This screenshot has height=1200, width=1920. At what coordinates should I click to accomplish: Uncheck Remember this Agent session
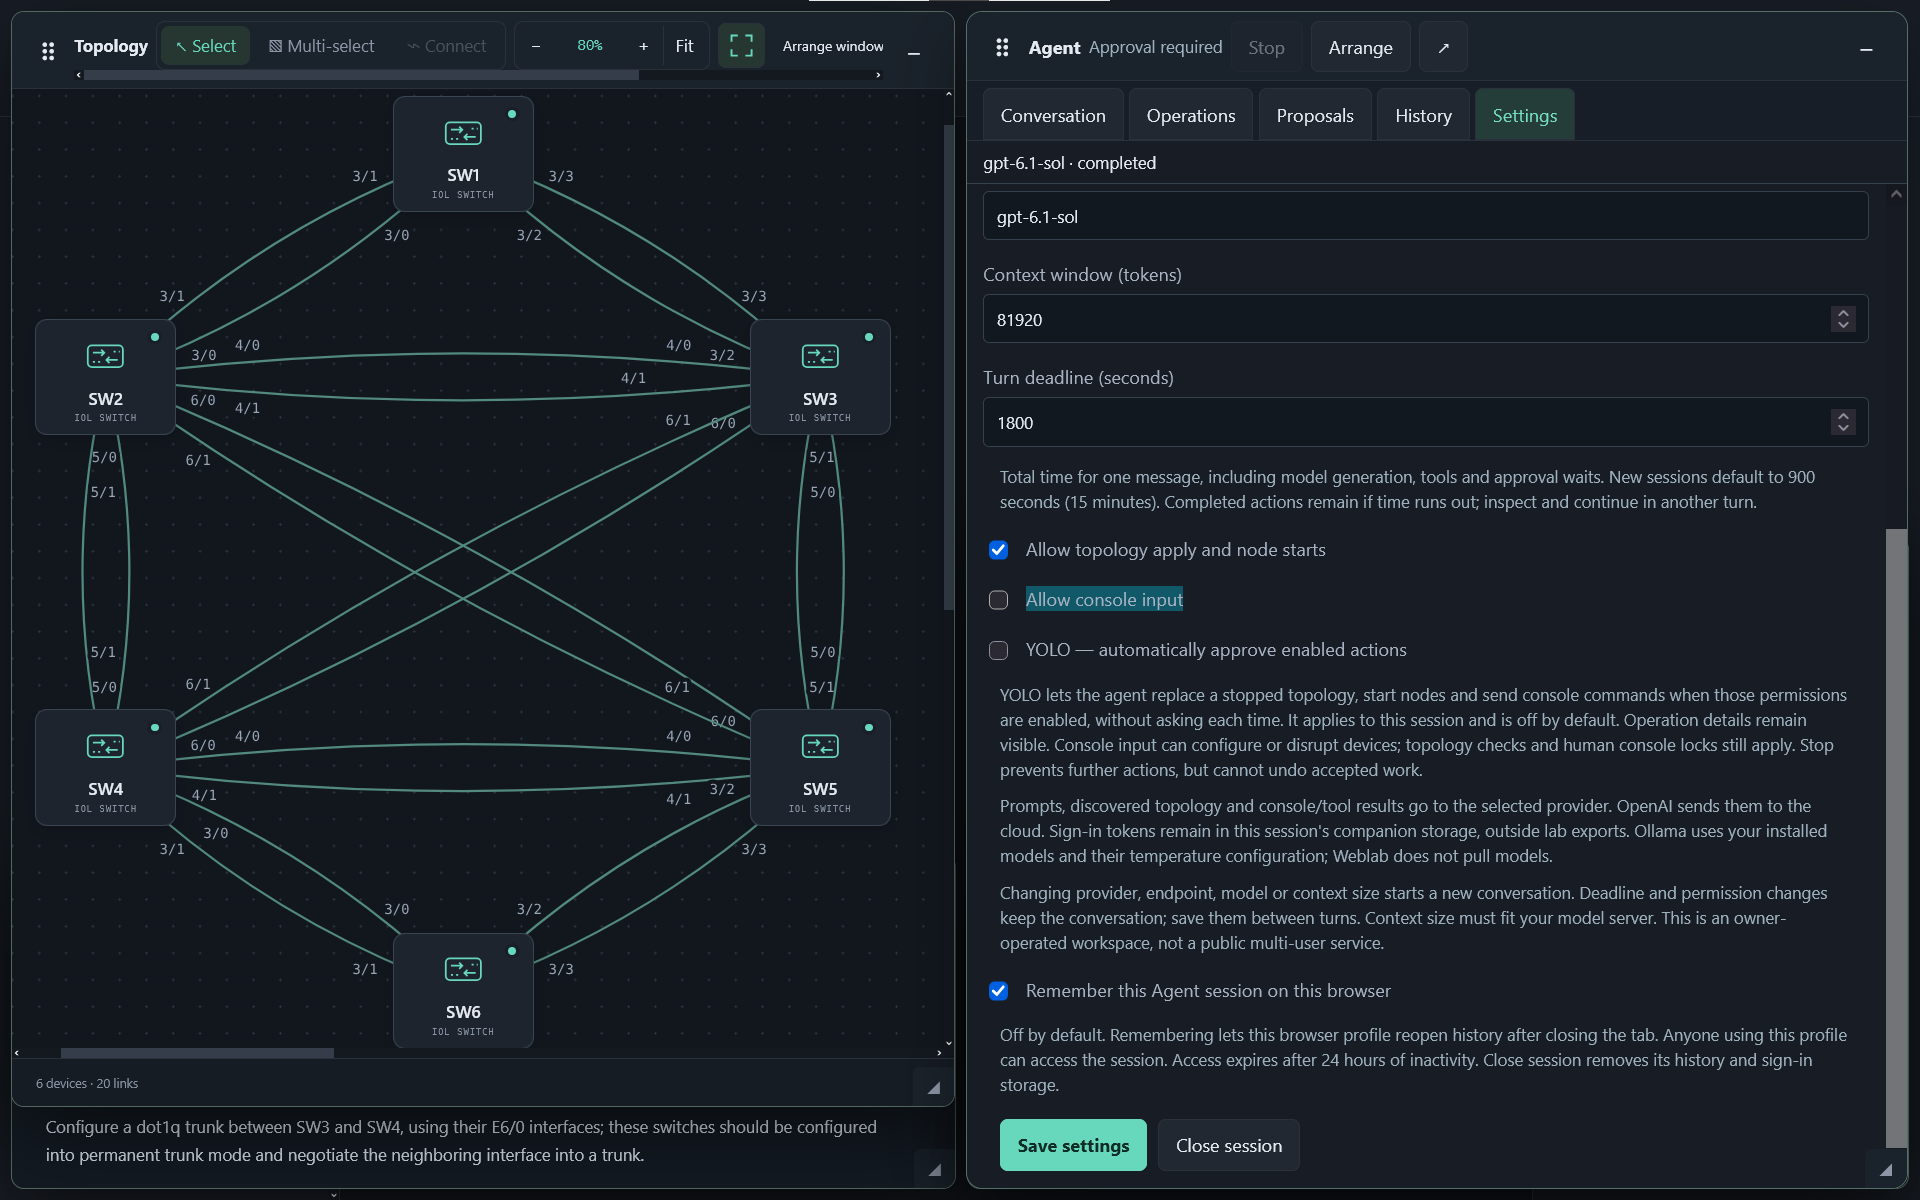point(998,991)
